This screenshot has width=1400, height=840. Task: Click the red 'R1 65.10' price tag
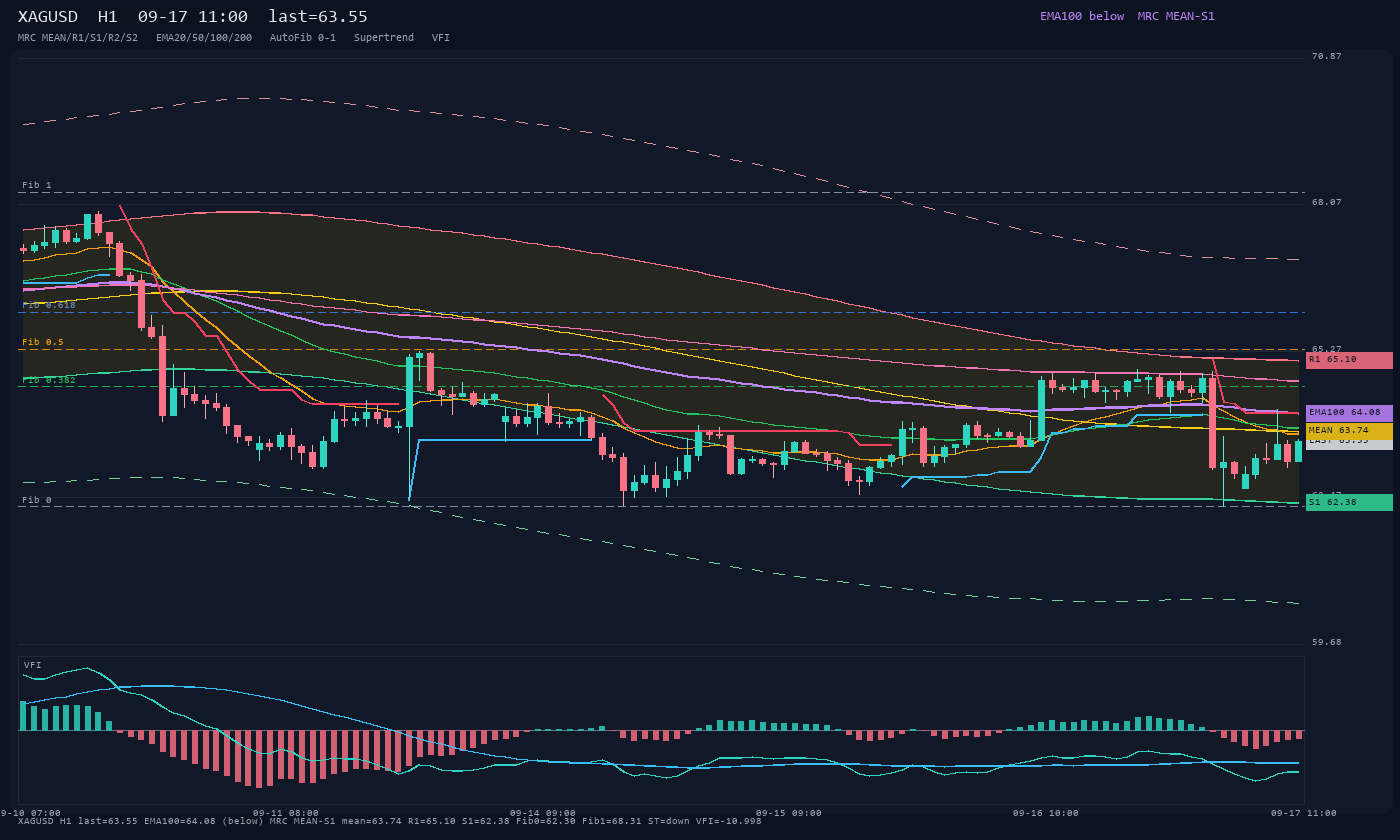(1349, 360)
